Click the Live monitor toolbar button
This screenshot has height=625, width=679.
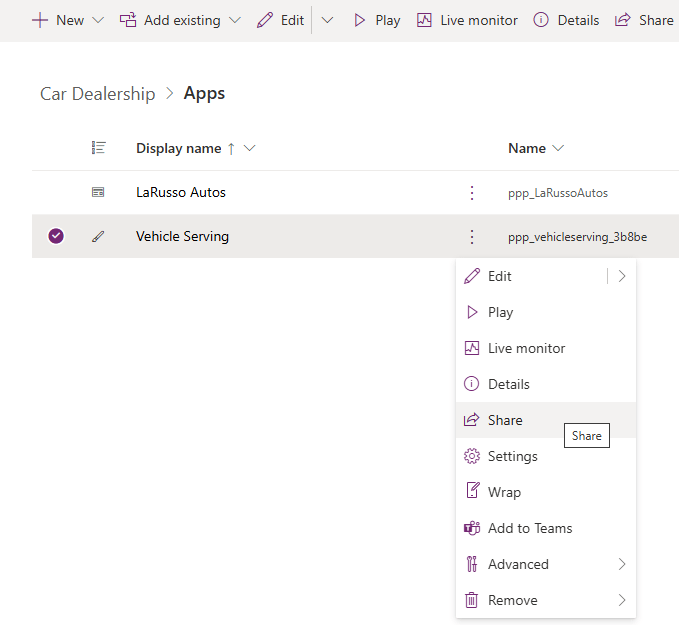point(467,20)
